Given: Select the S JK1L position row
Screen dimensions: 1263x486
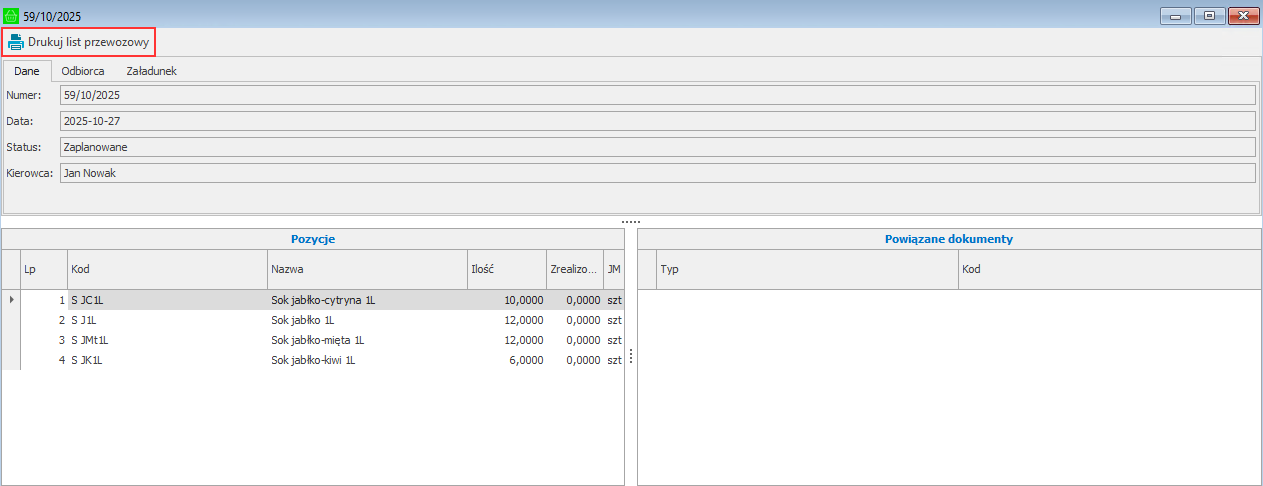Looking at the screenshot, I should click(87, 360).
